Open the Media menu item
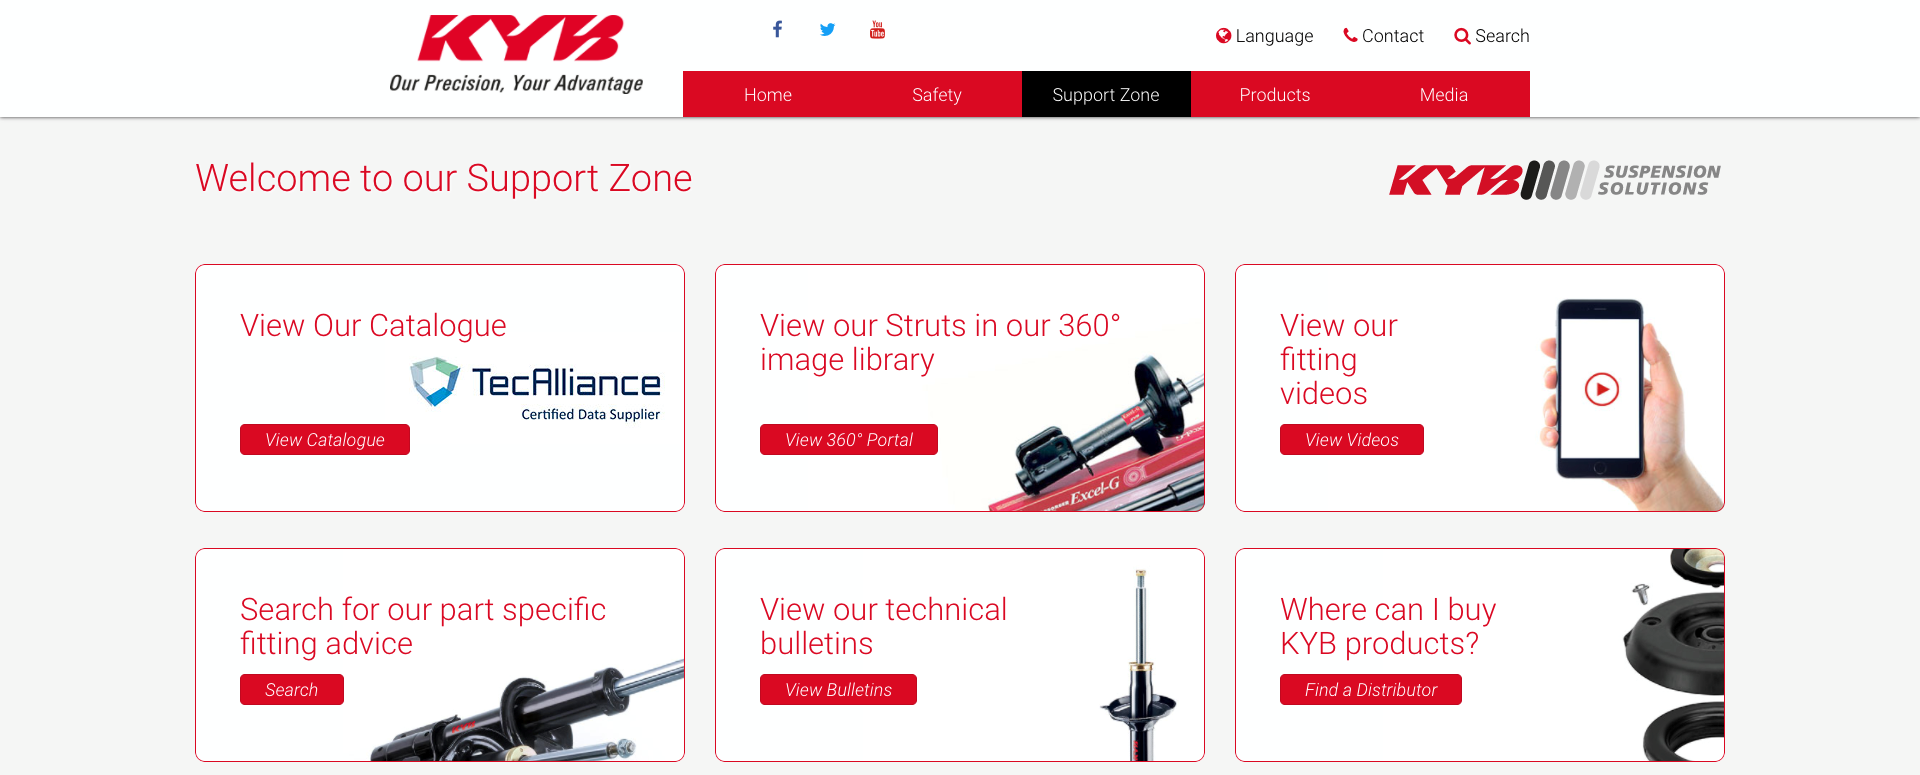Screen dimensions: 1920x775 [1444, 94]
